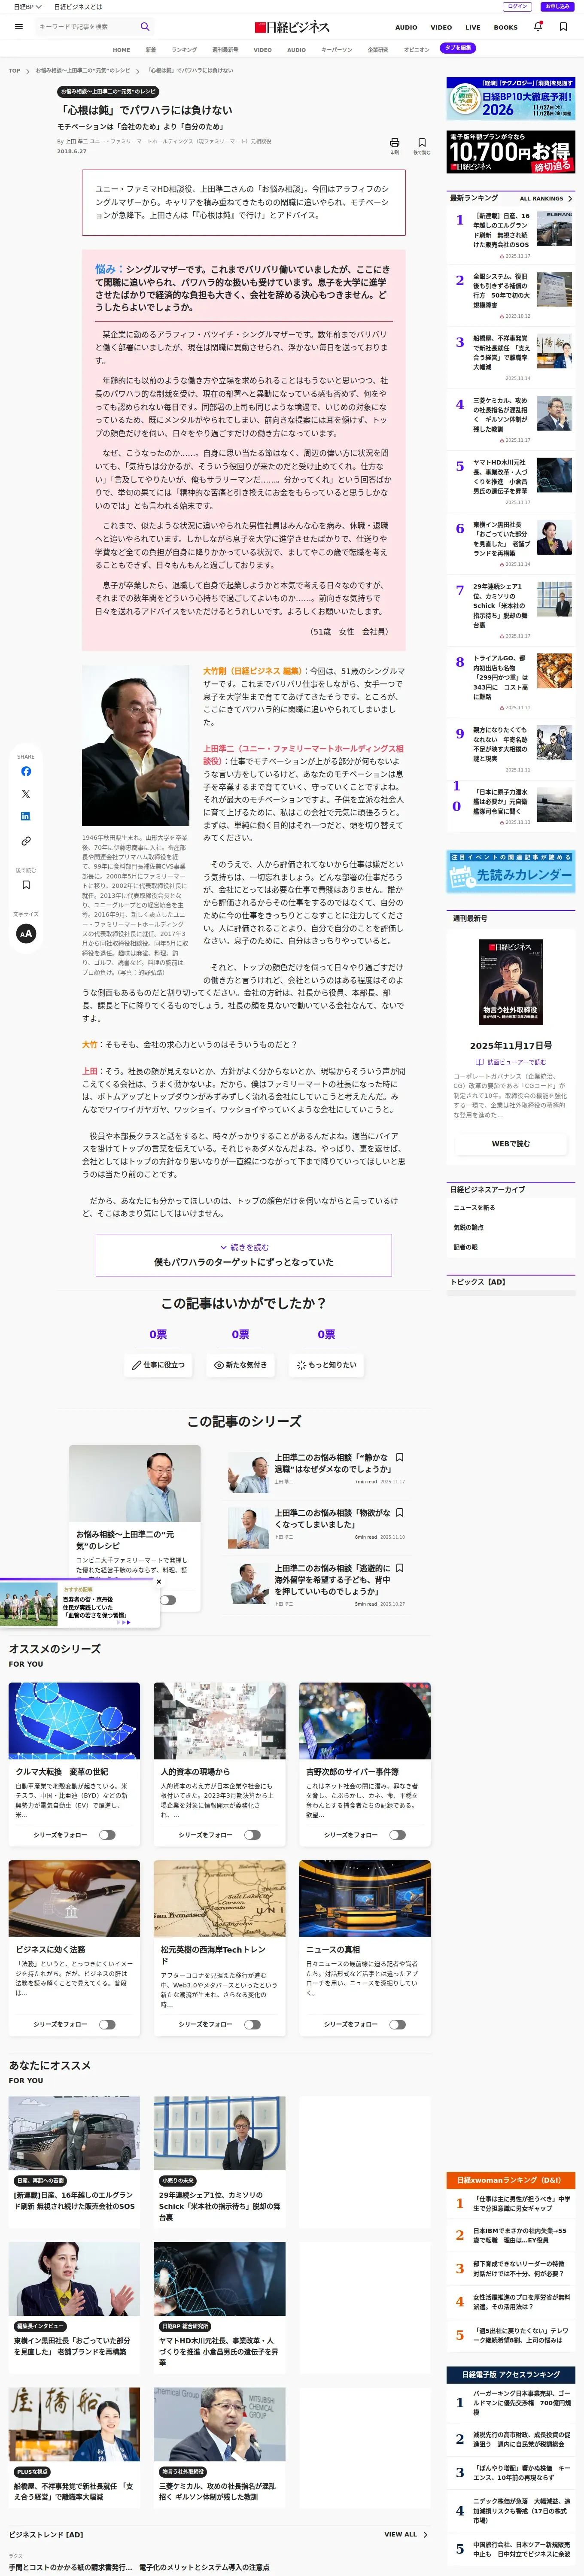Open 電子版年額プラン 10,700円お得 ad

[511, 152]
